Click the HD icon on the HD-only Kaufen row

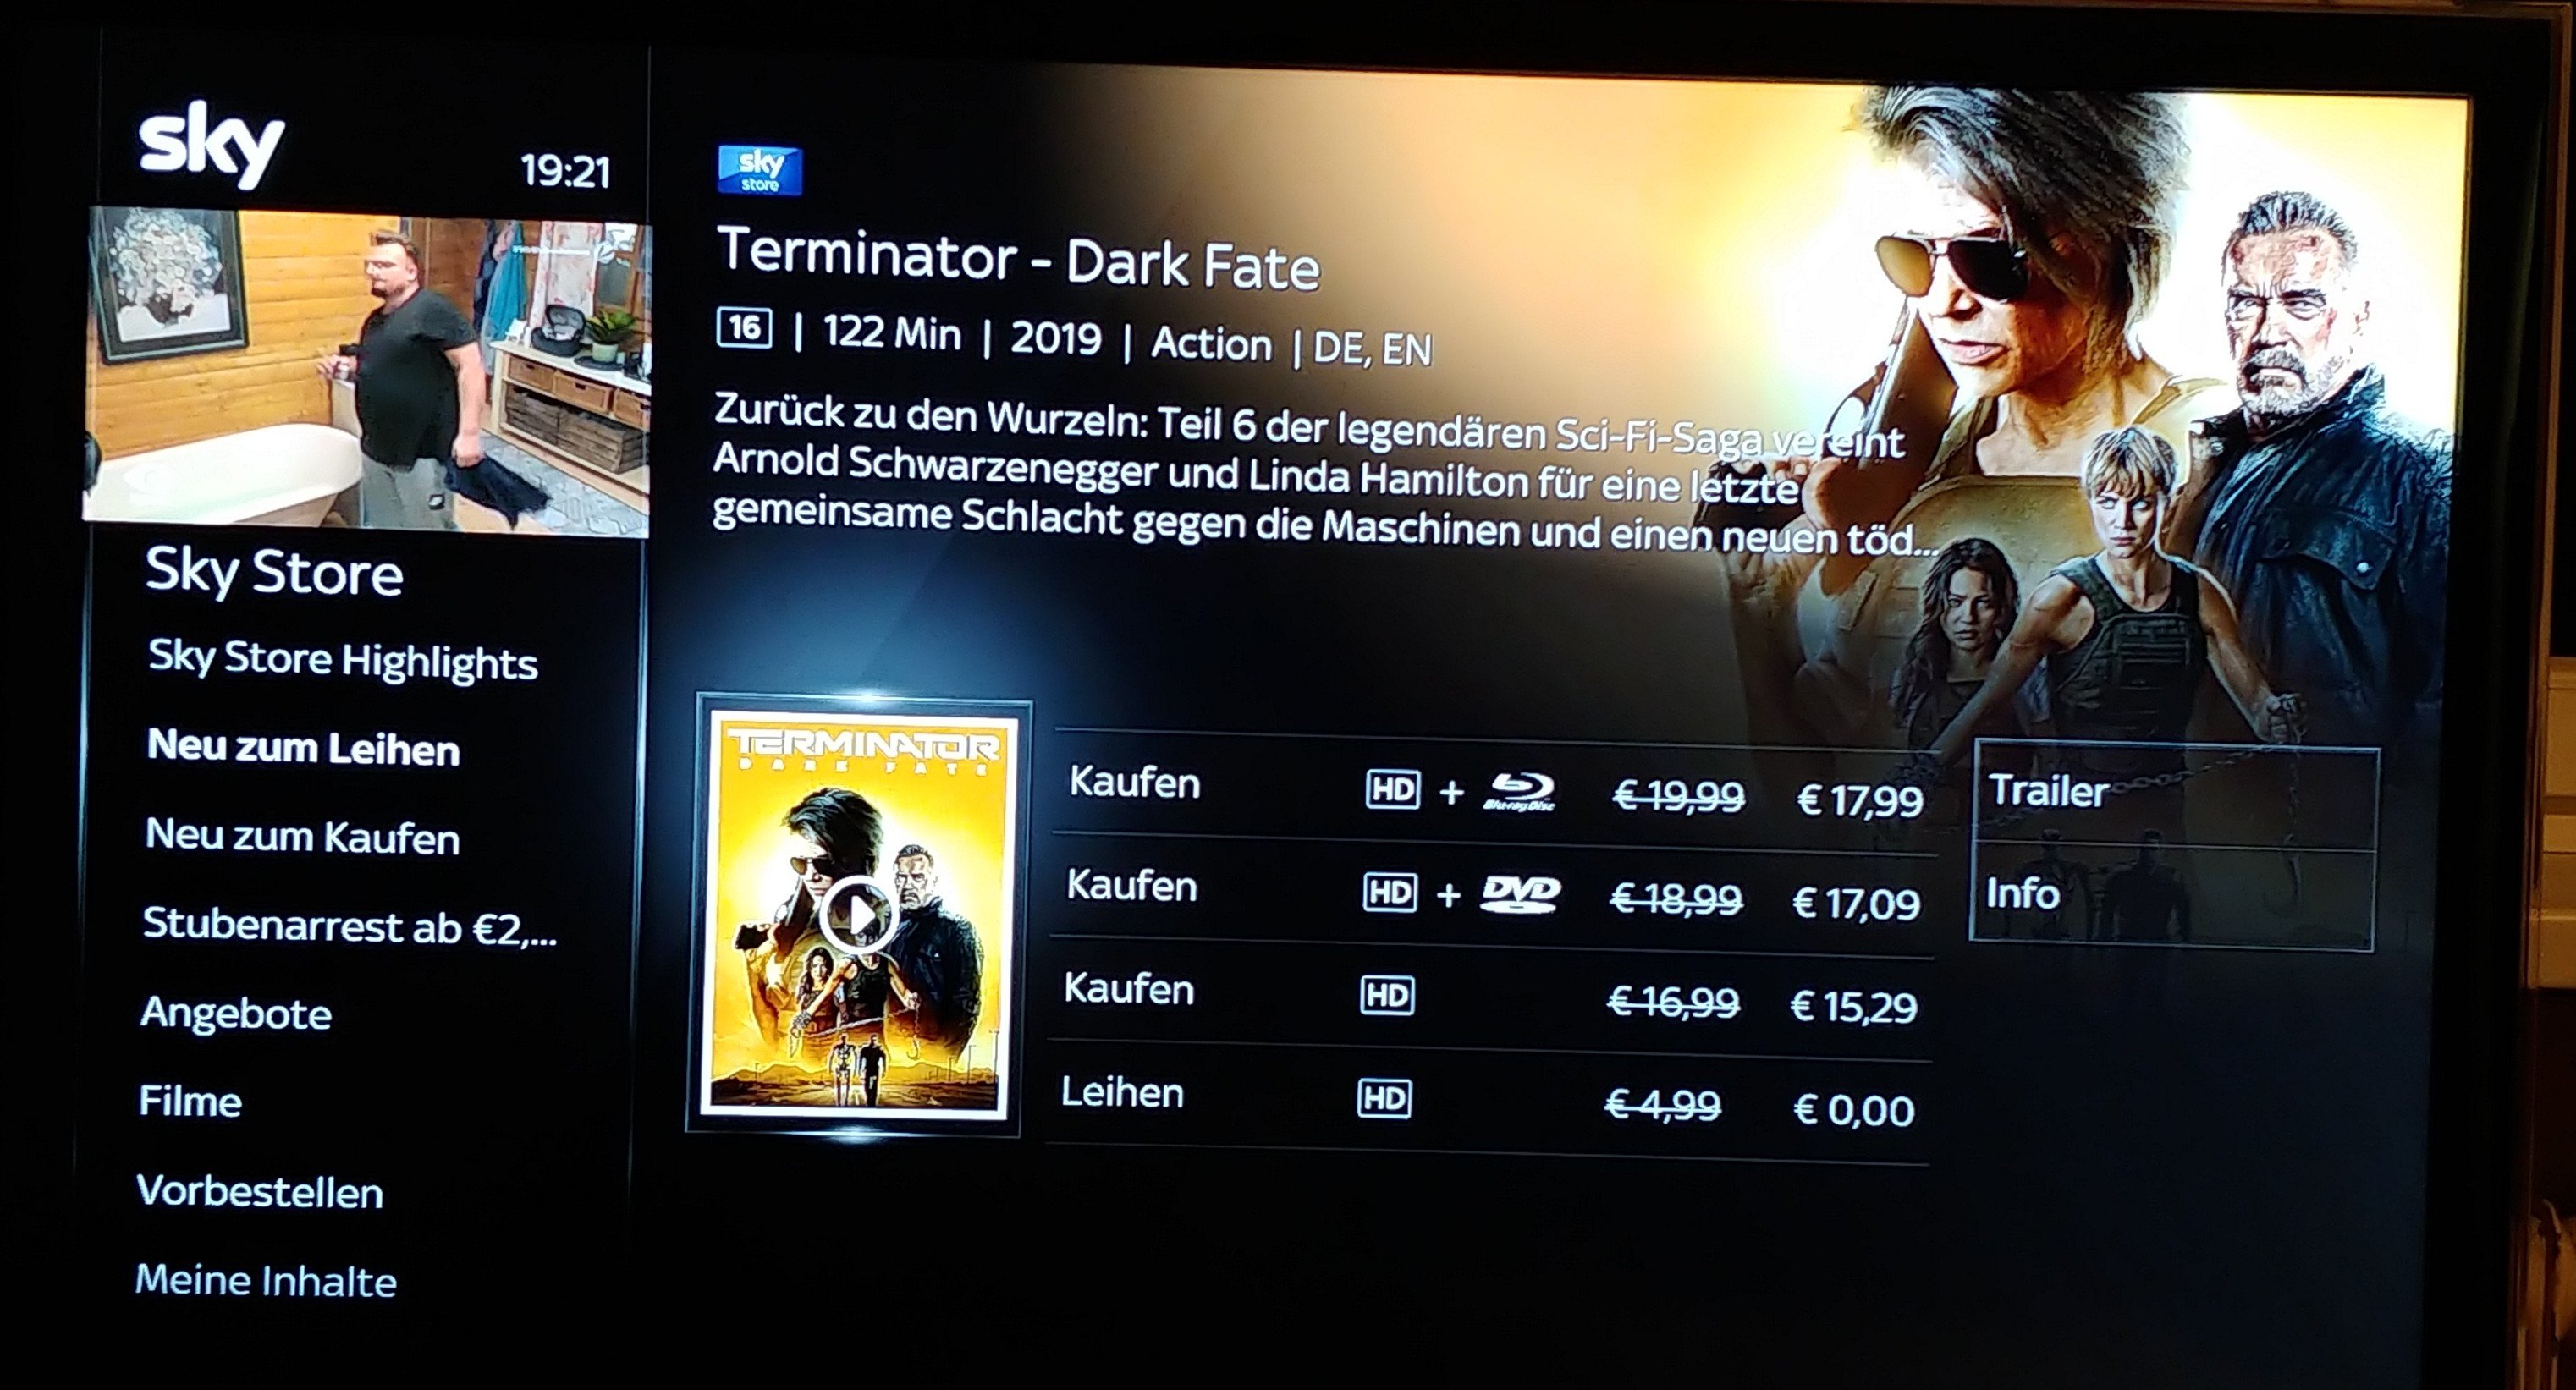click(x=1388, y=995)
